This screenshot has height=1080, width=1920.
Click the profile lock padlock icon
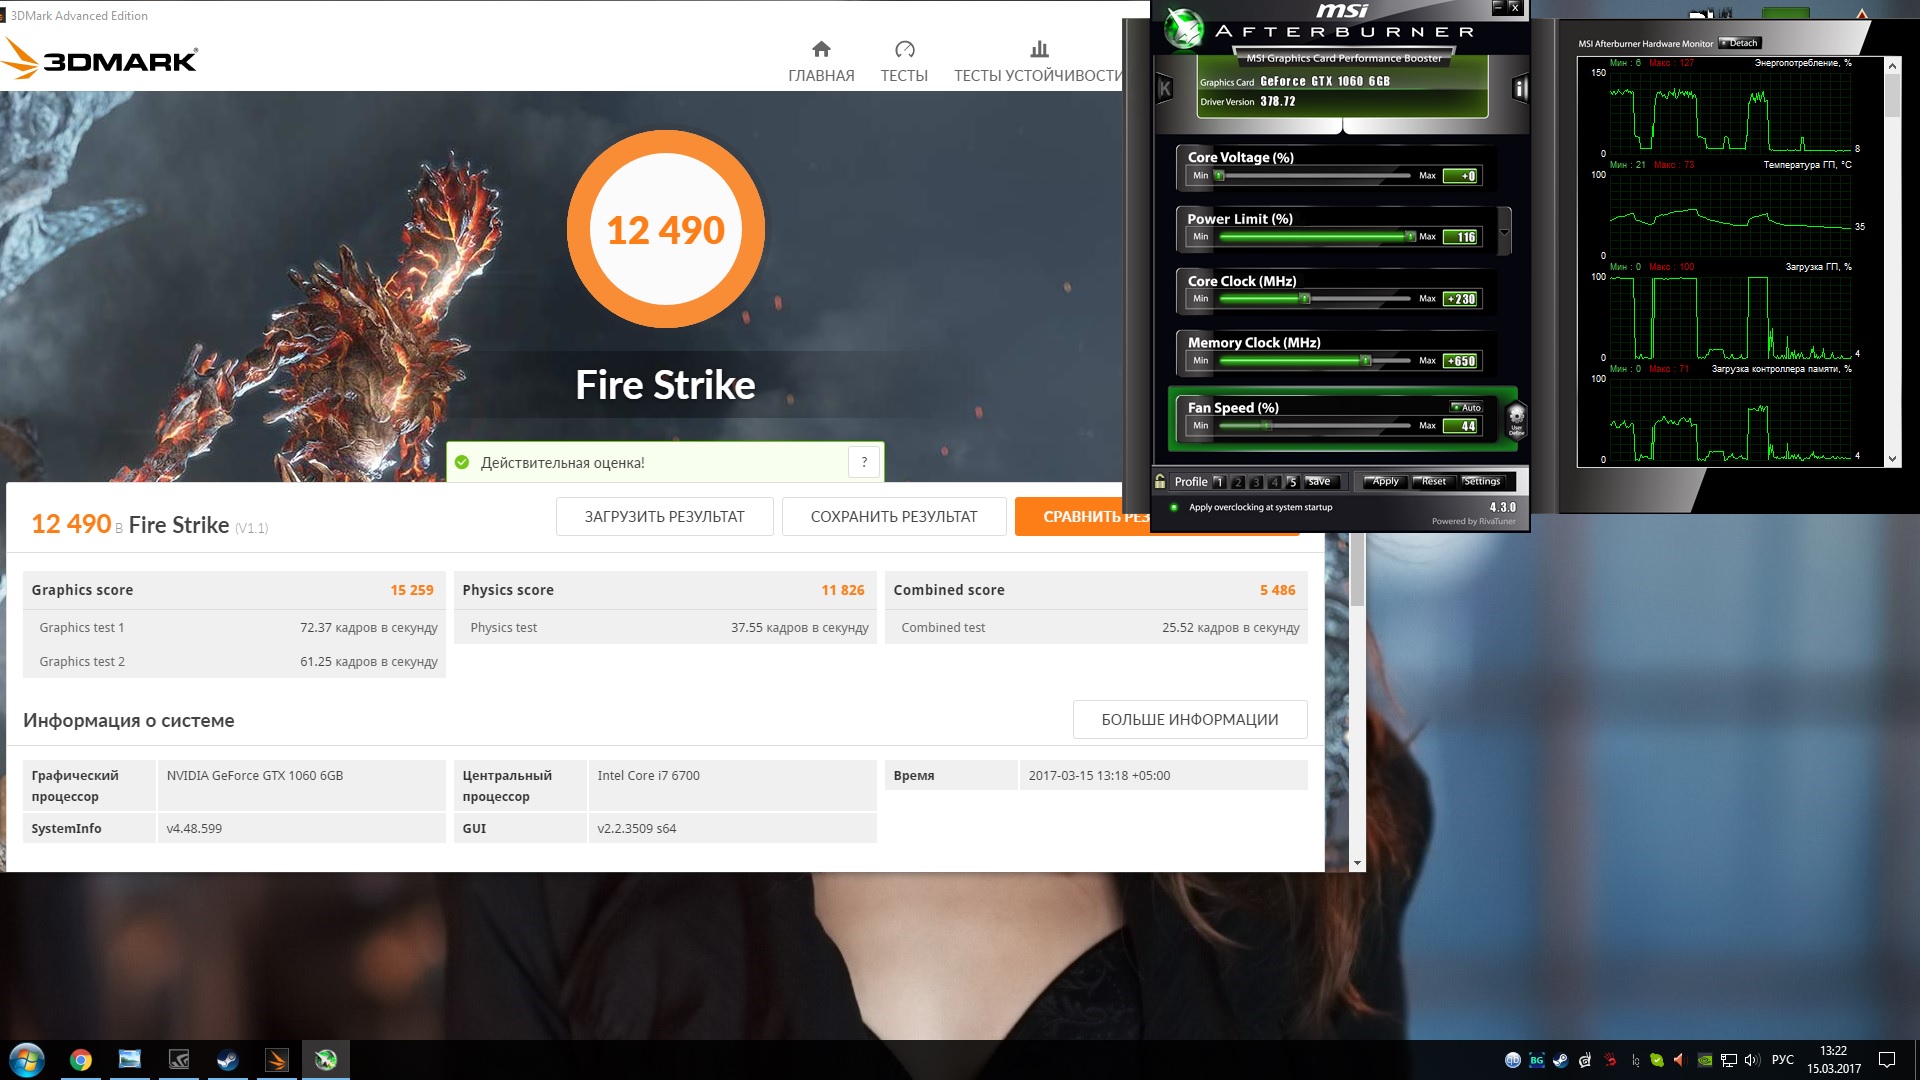click(1160, 481)
